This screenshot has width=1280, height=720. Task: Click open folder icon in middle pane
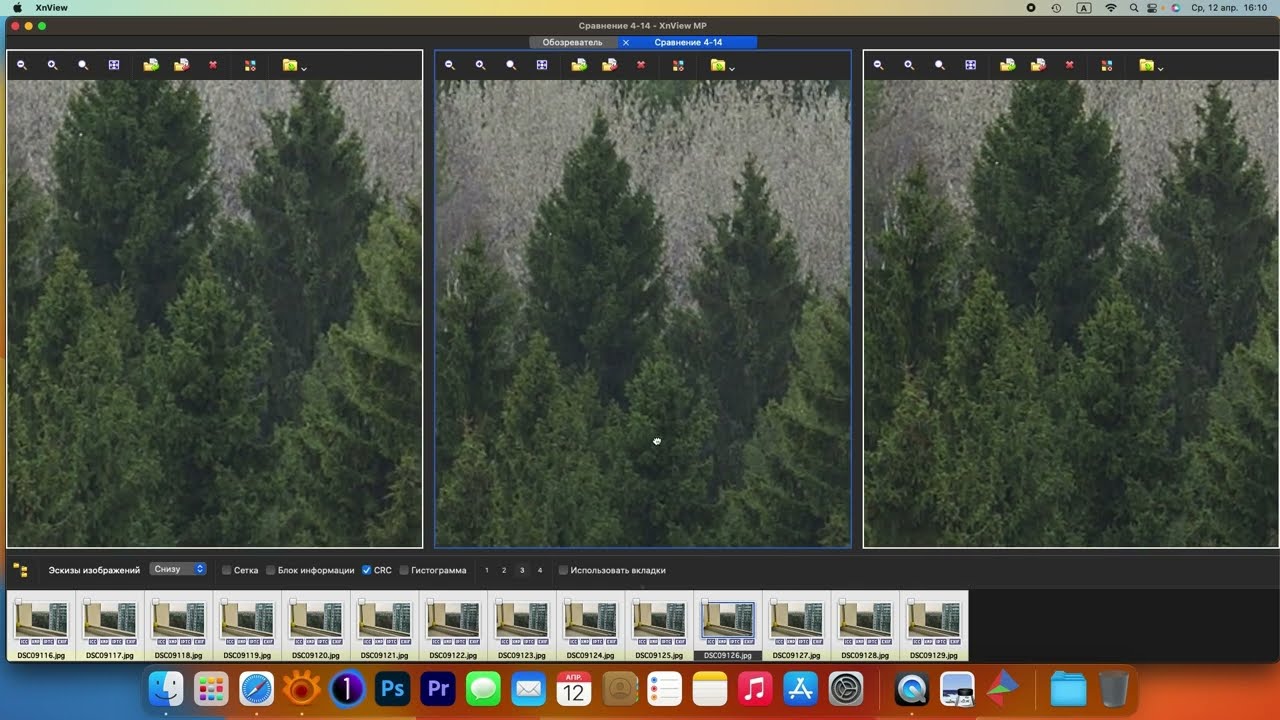[718, 65]
